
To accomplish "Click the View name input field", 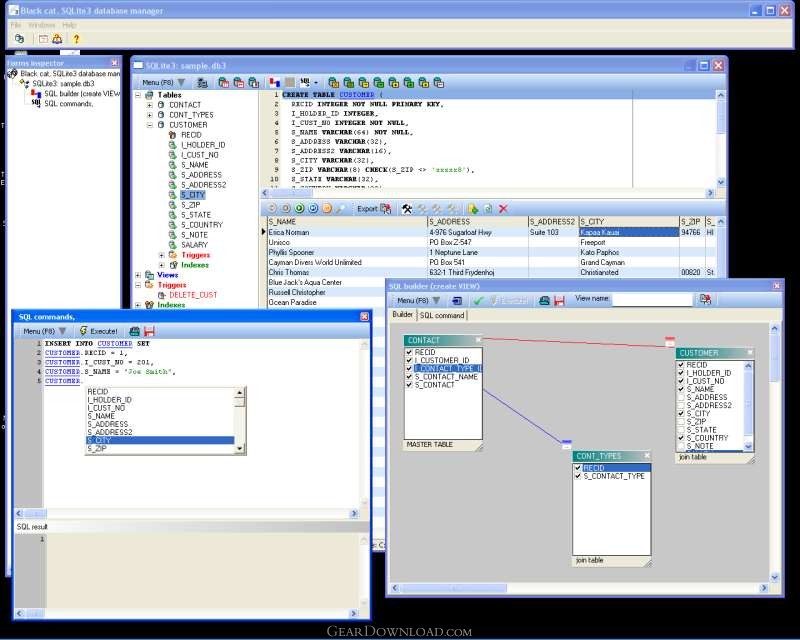I will pyautogui.click(x=652, y=300).
